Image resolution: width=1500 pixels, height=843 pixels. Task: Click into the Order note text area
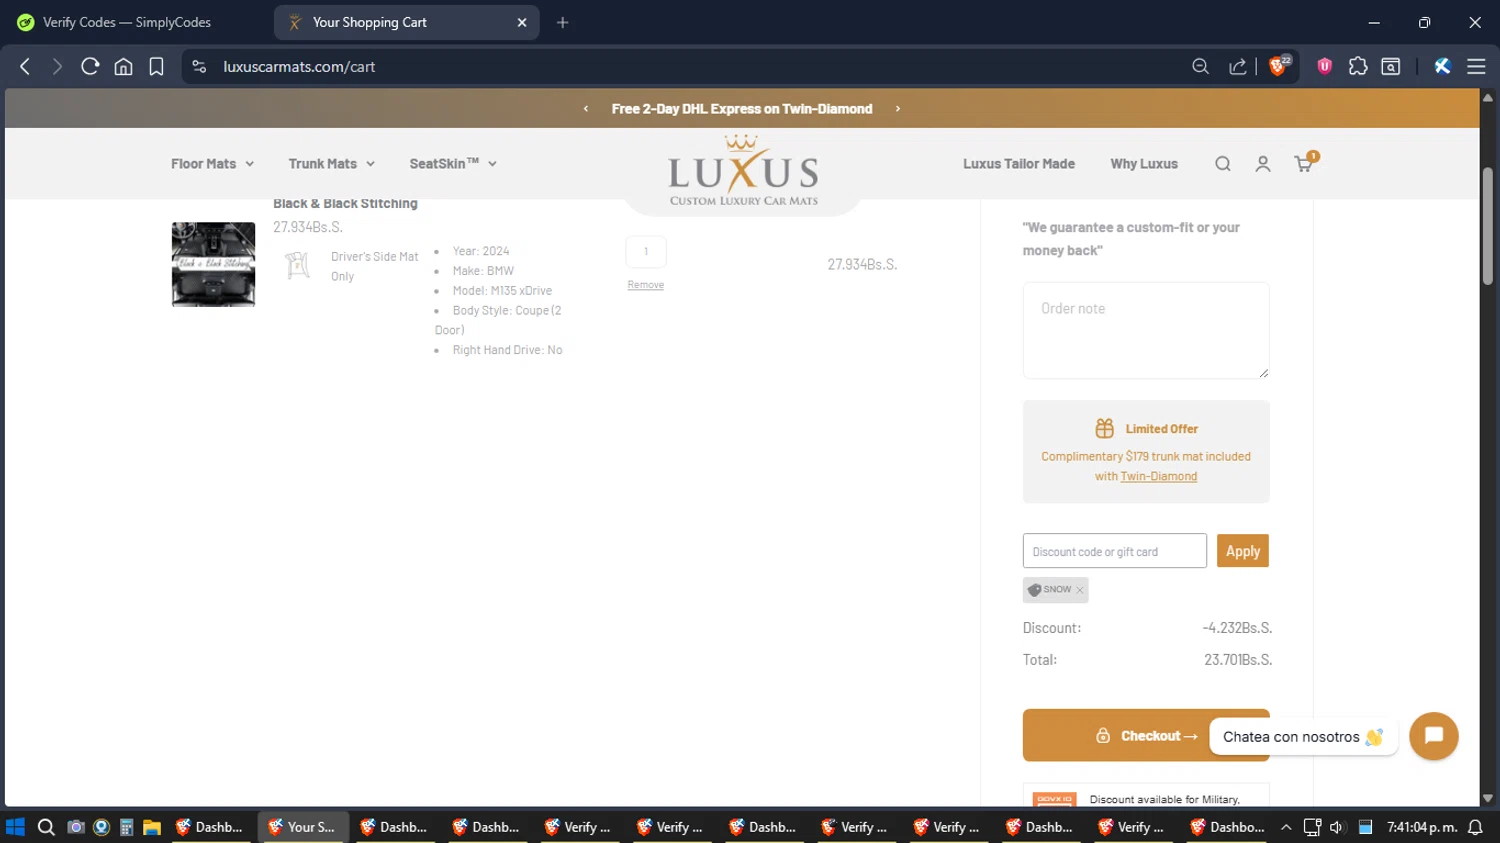pos(1146,330)
